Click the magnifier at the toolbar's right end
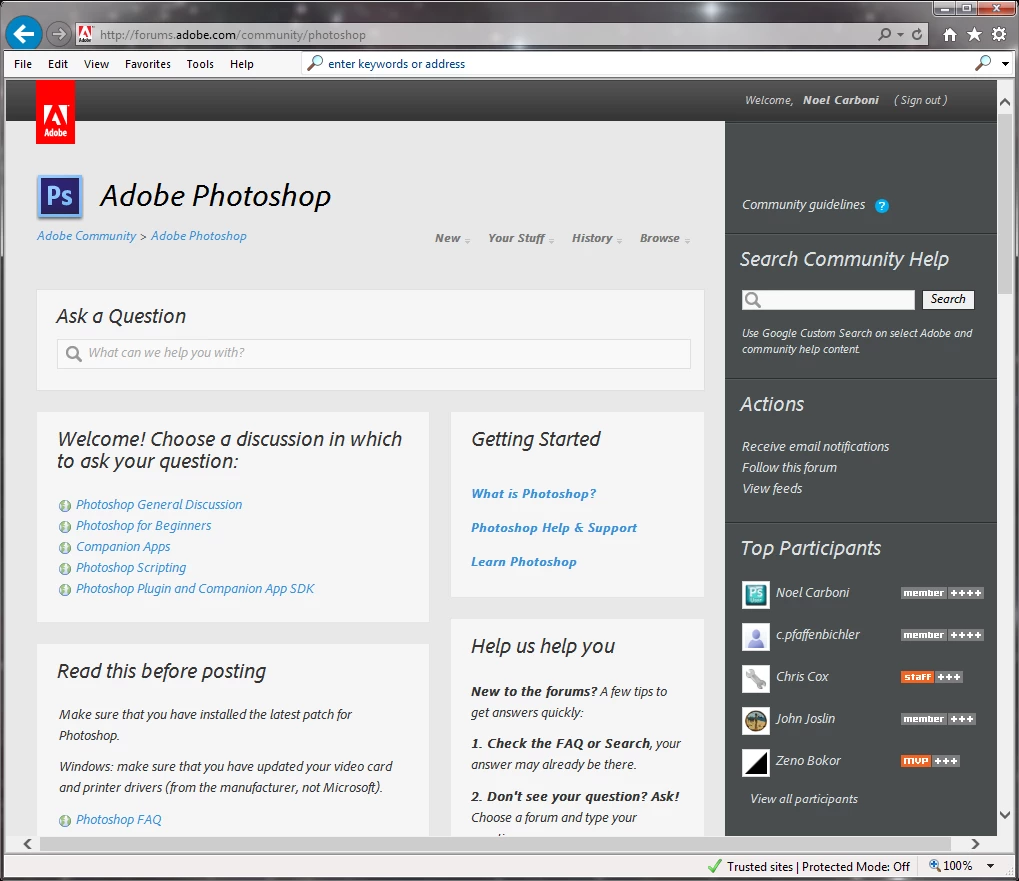1019x881 pixels. coord(983,63)
